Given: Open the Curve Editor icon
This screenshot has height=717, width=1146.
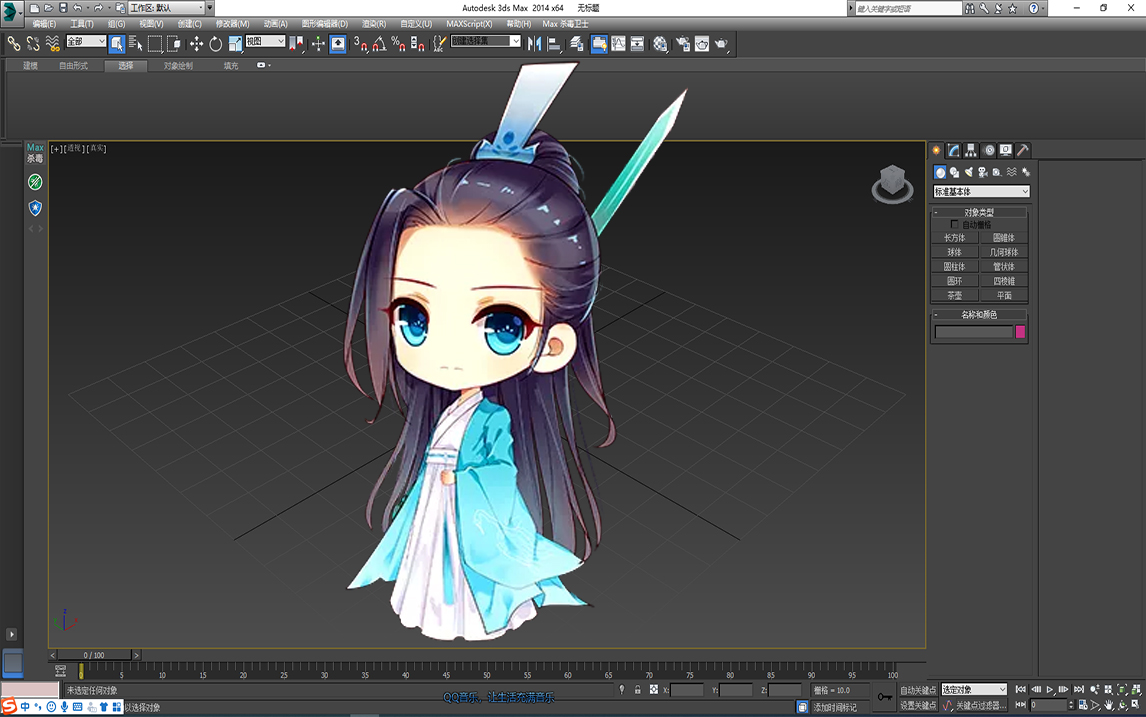Looking at the screenshot, I should (618, 44).
